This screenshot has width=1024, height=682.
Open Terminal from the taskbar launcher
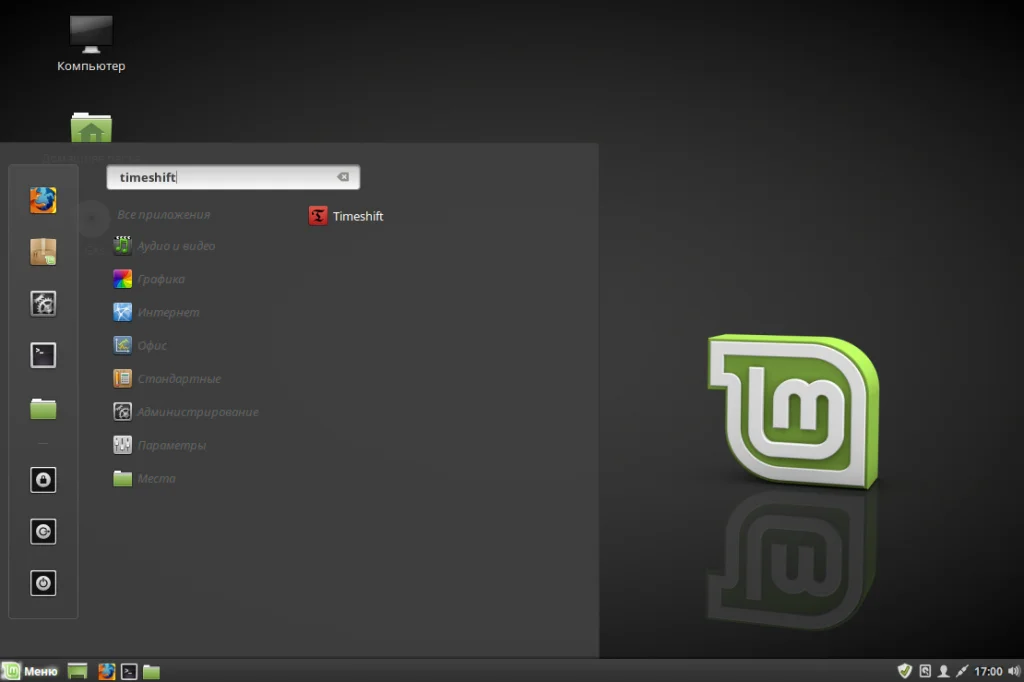click(x=129, y=671)
